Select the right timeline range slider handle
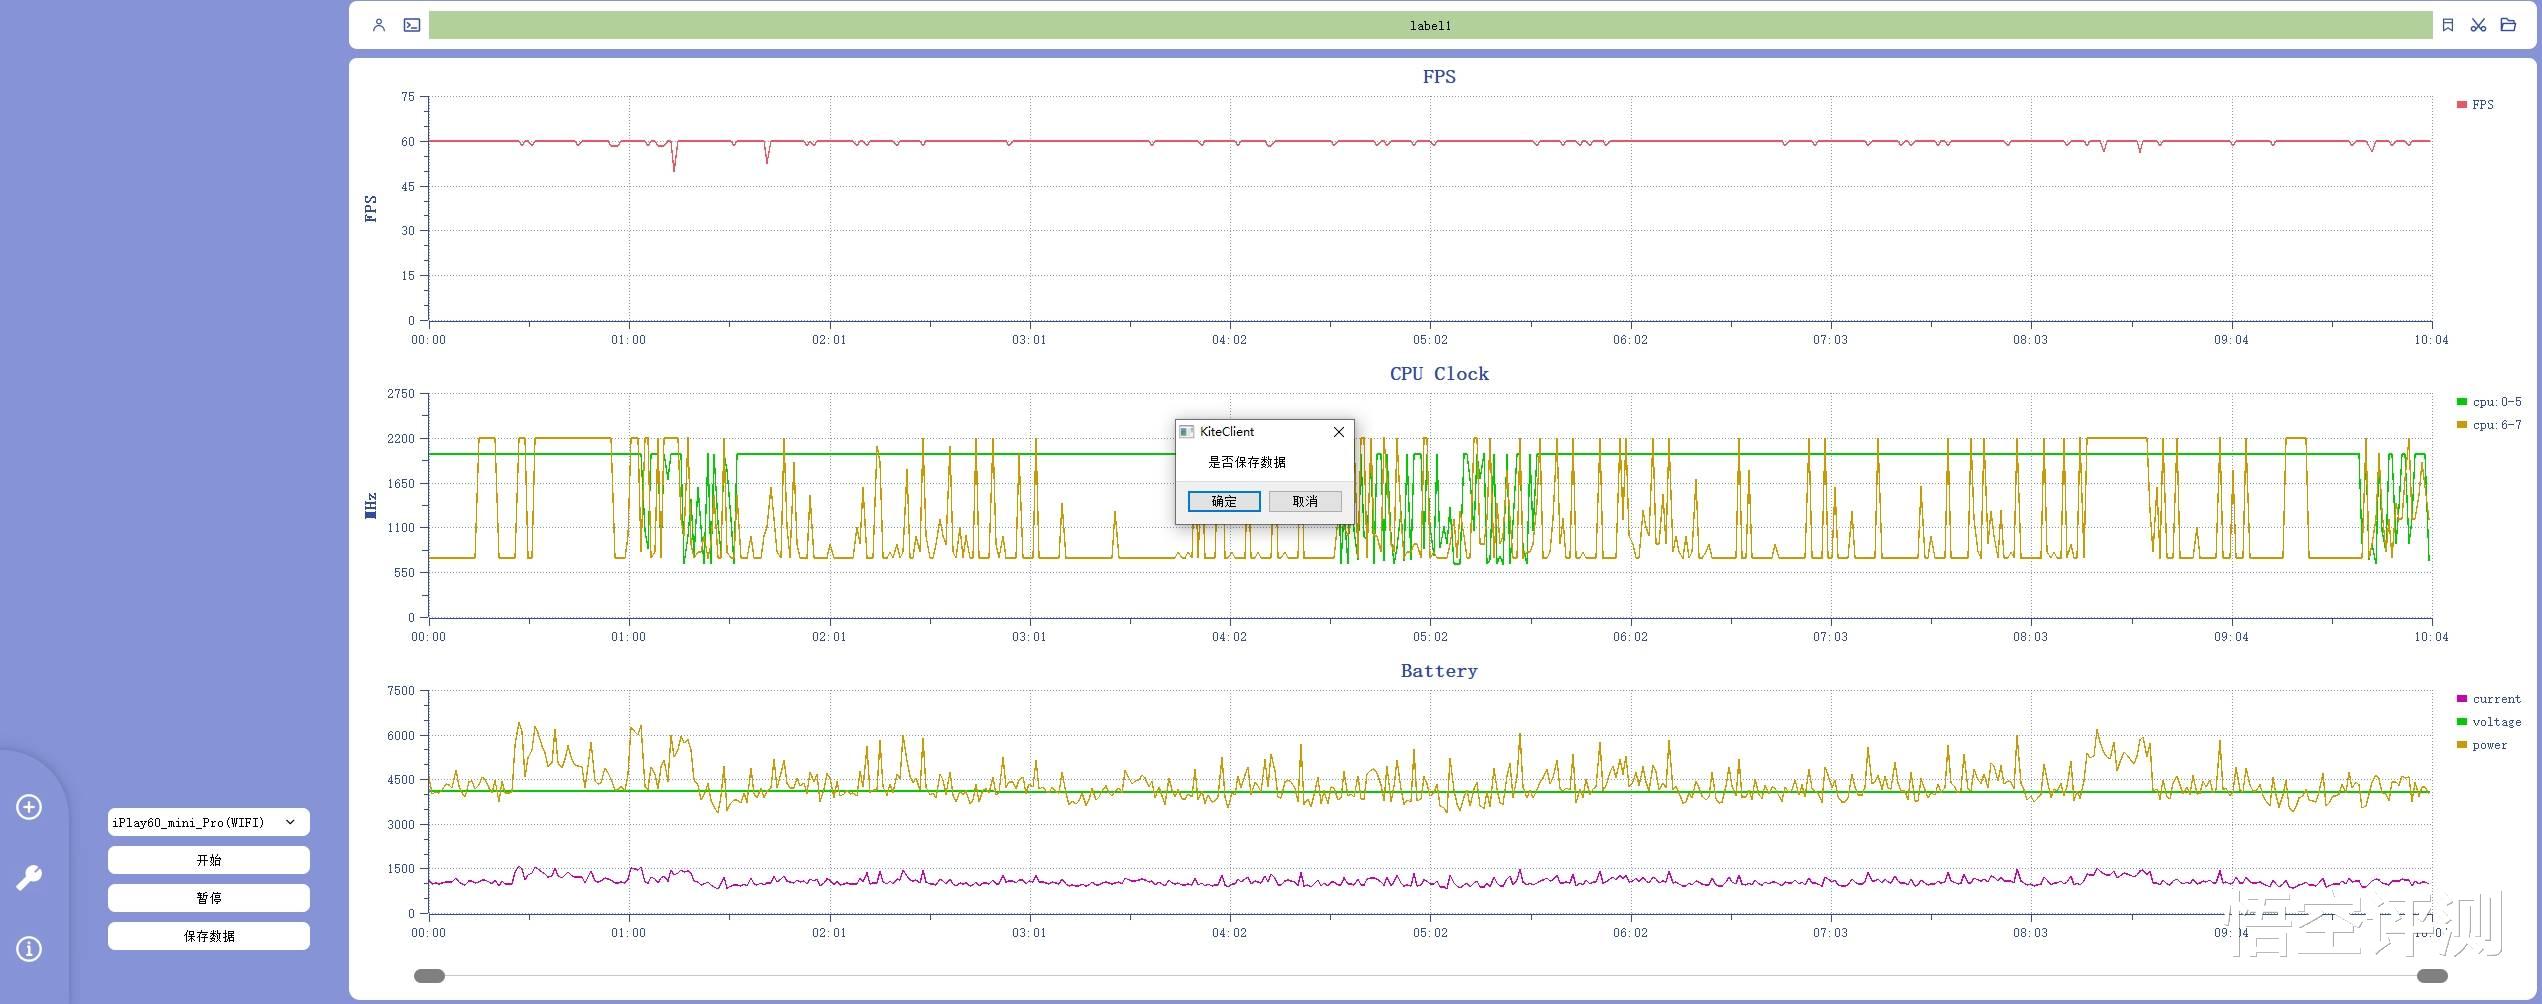Screen dimensions: 2542x1004 pos(2432,976)
